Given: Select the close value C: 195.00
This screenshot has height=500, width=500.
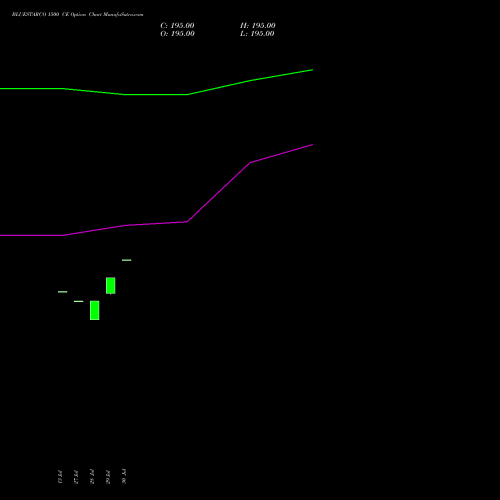Looking at the screenshot, I should pos(177,26).
